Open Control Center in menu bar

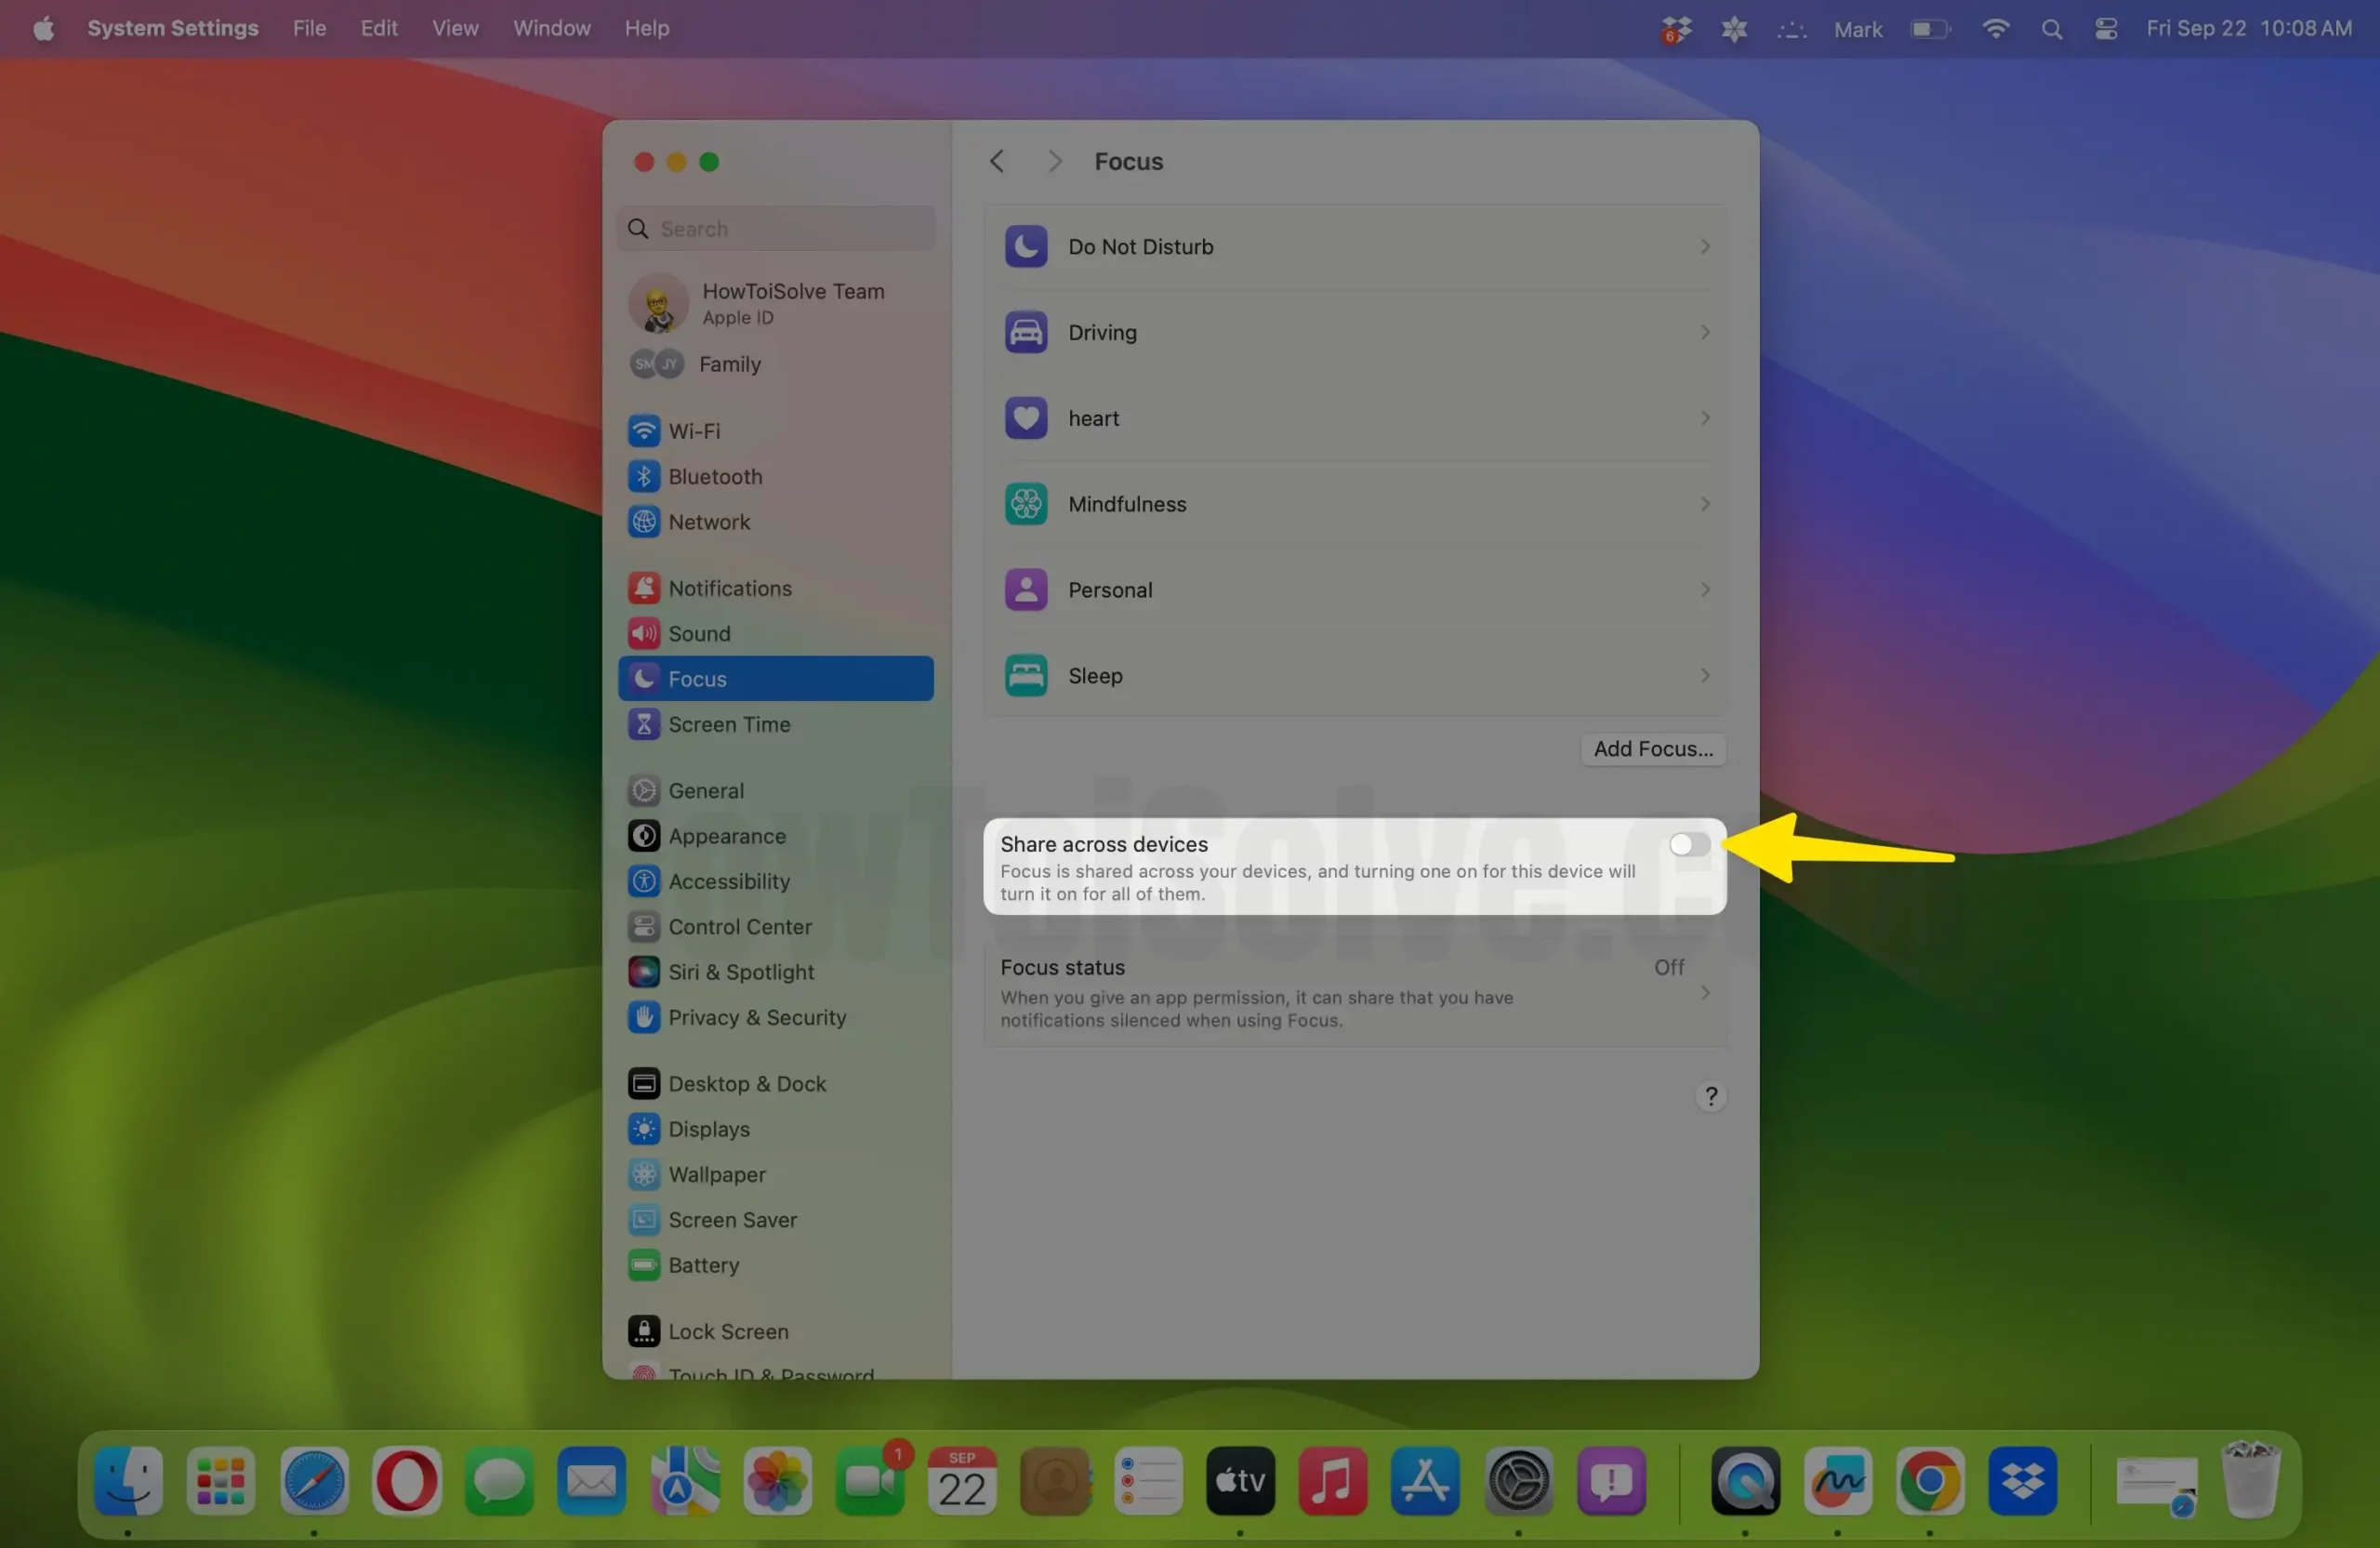[2106, 29]
